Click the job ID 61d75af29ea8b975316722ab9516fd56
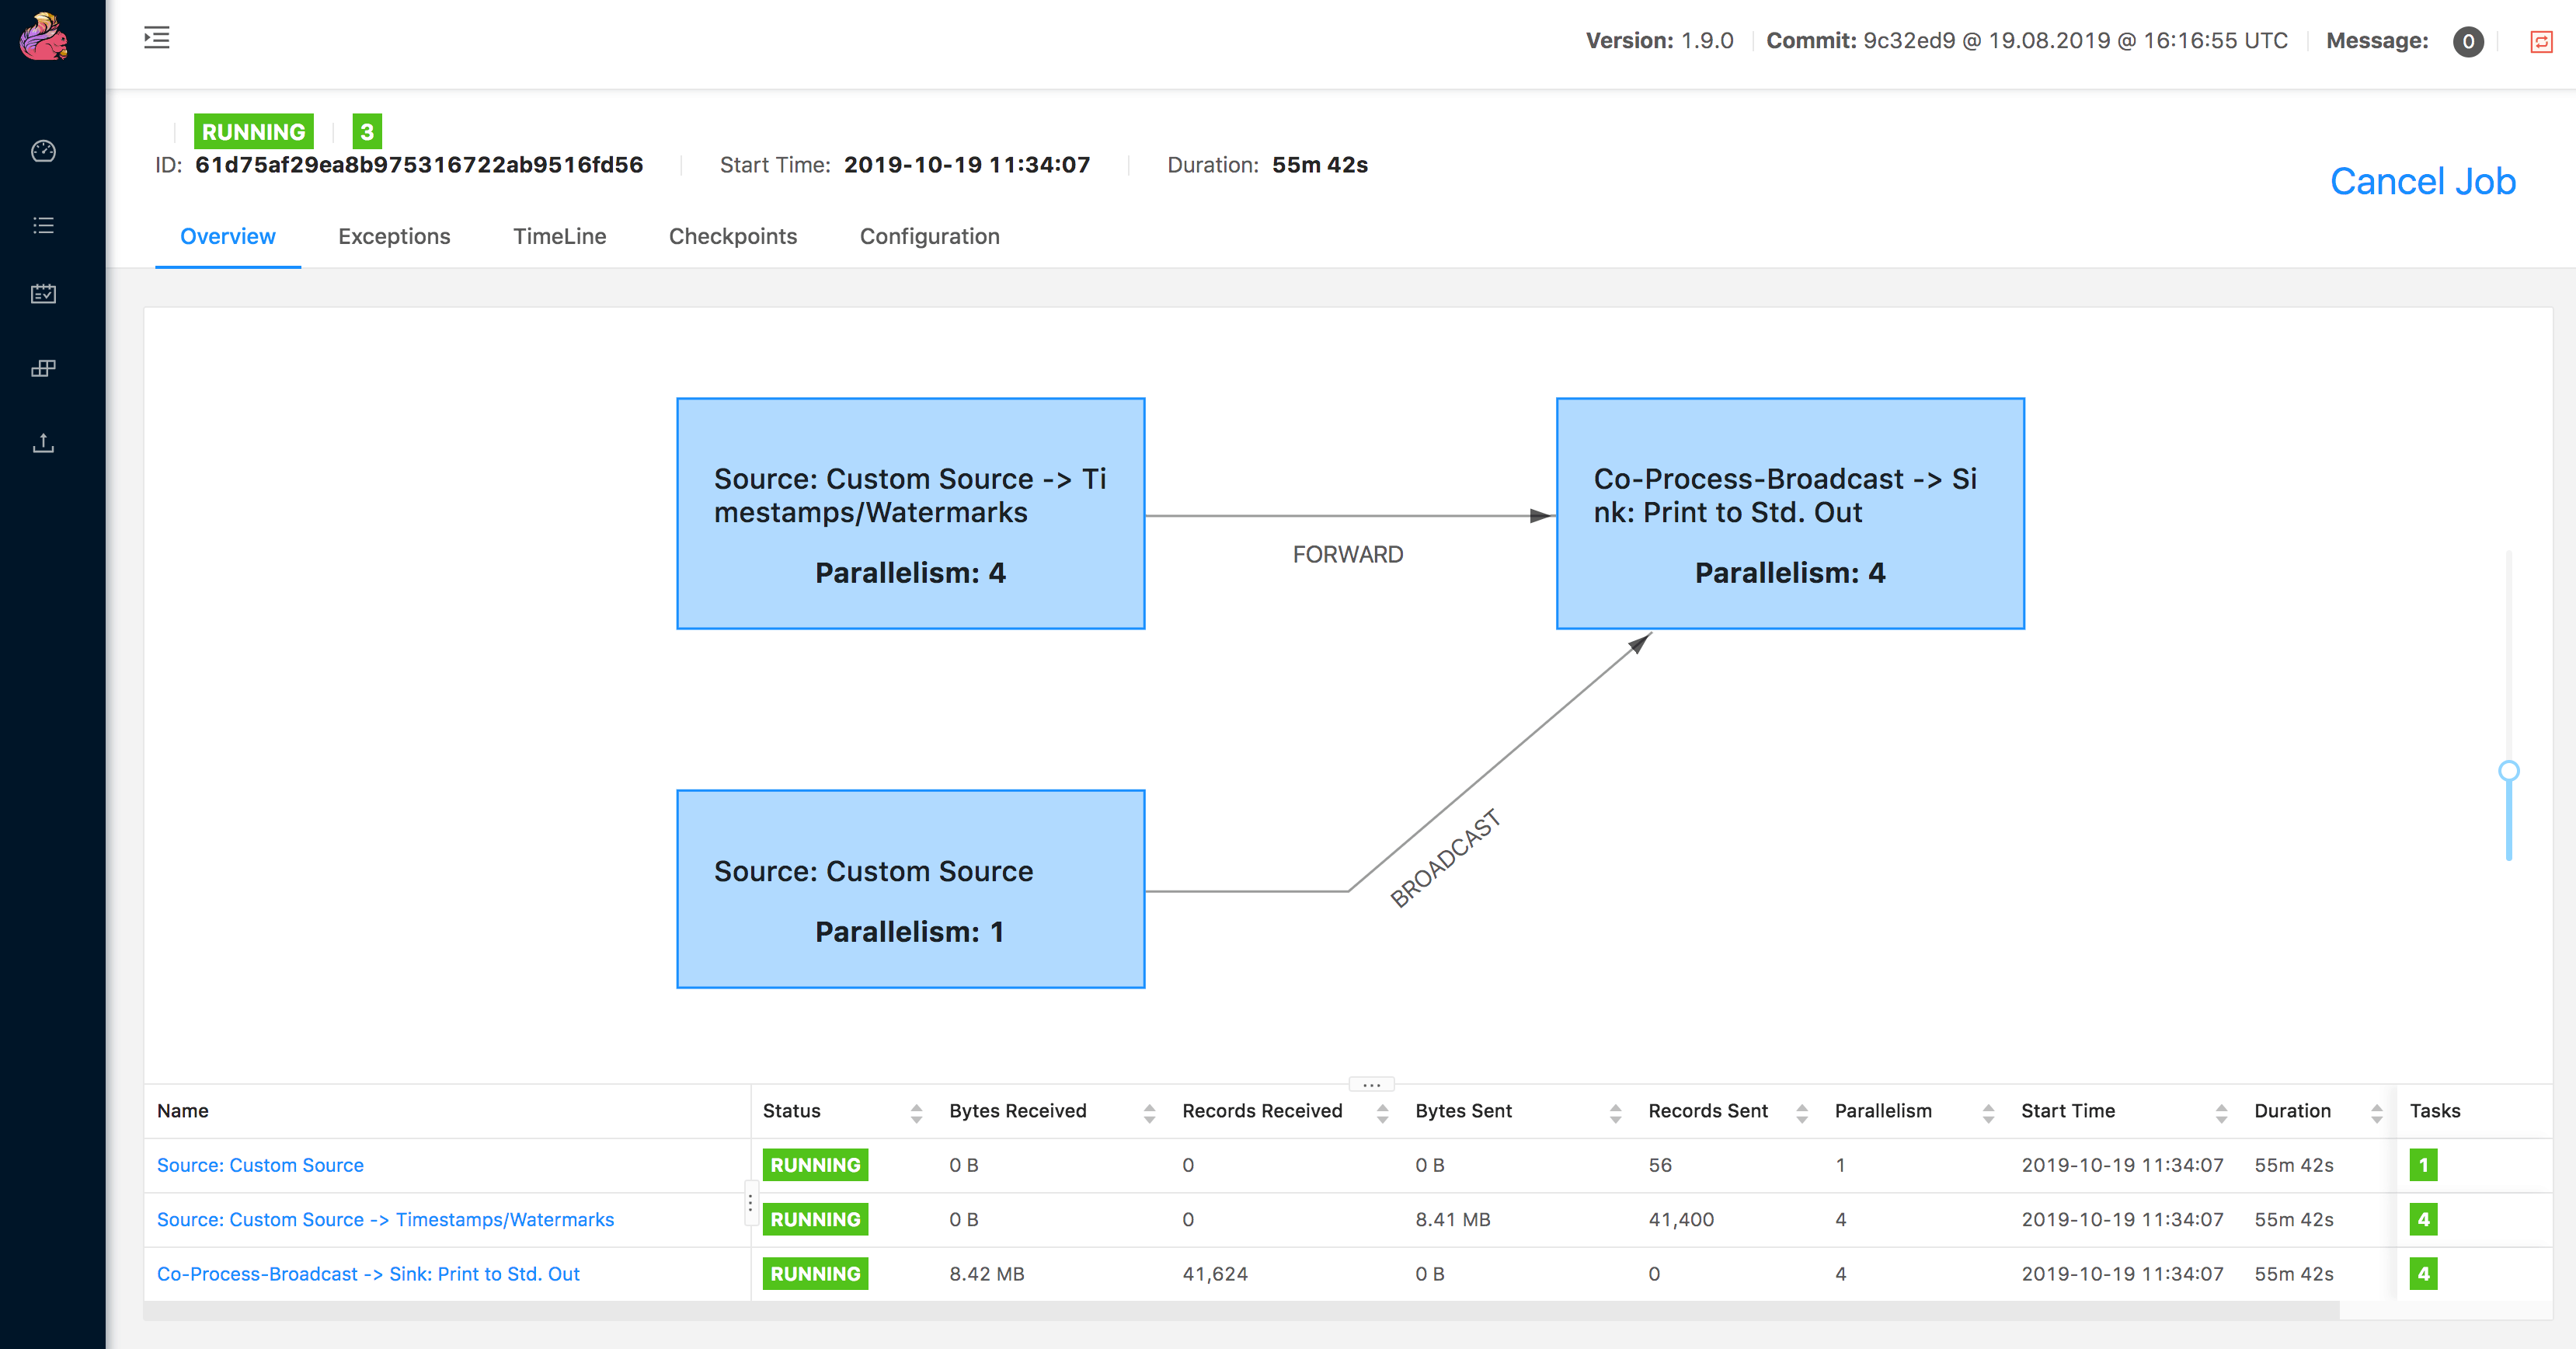Image resolution: width=2576 pixels, height=1349 pixels. click(x=418, y=165)
